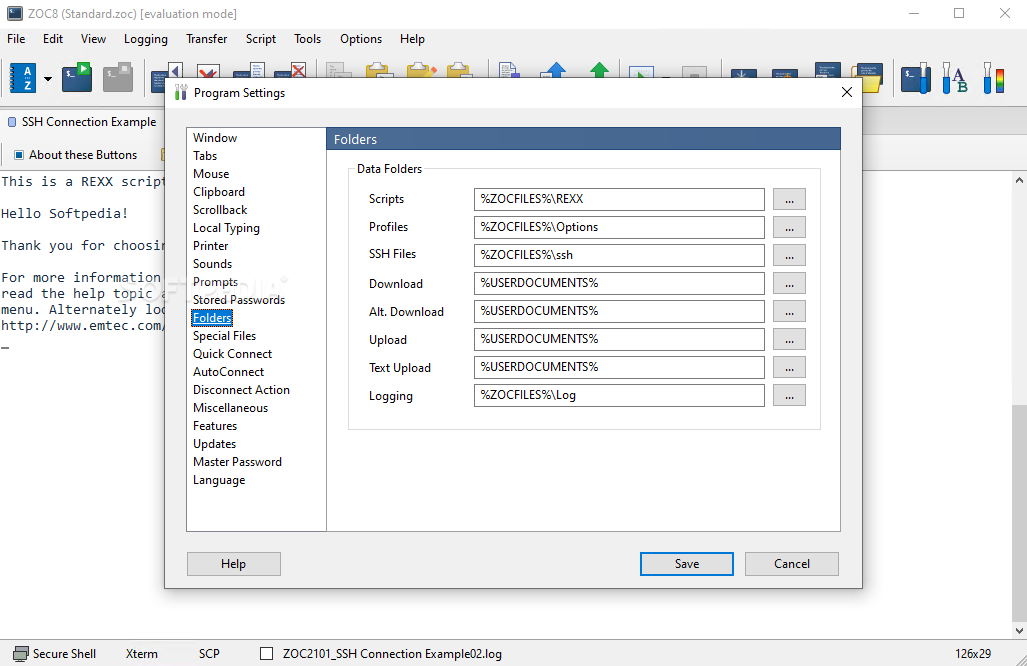Screen dimensions: 1027x666
Task: Click the SSH Files path field
Action: pyautogui.click(x=619, y=255)
